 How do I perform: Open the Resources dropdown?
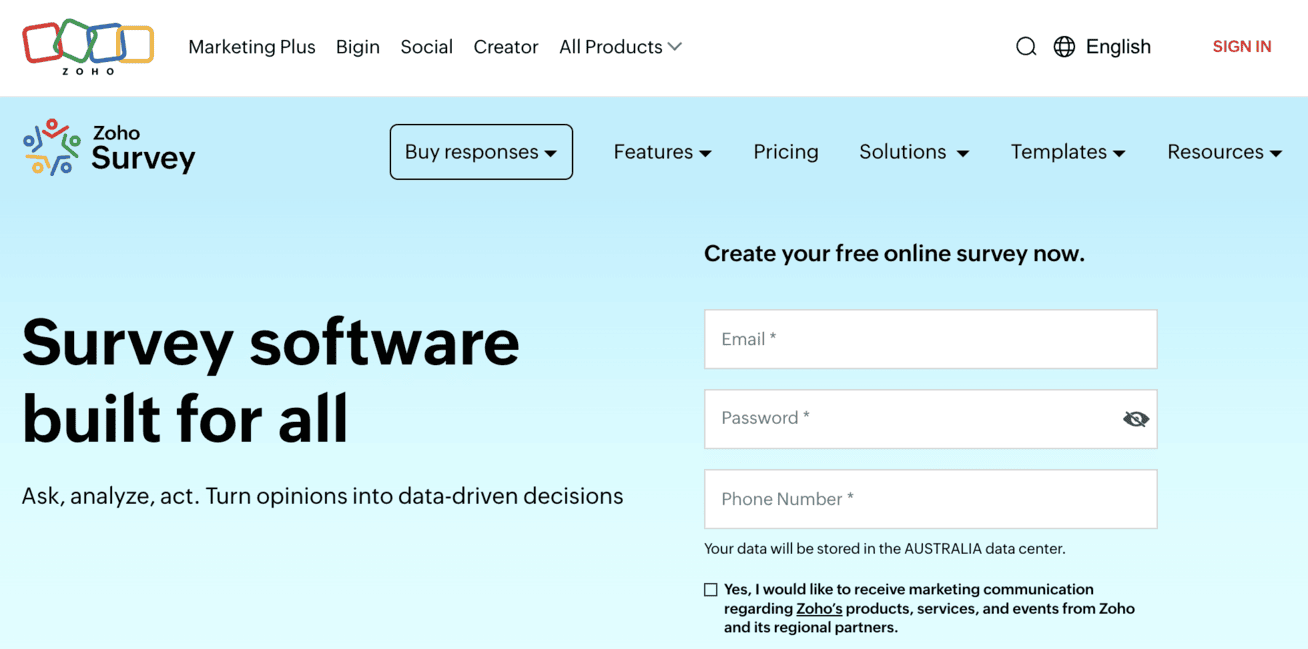point(1224,152)
